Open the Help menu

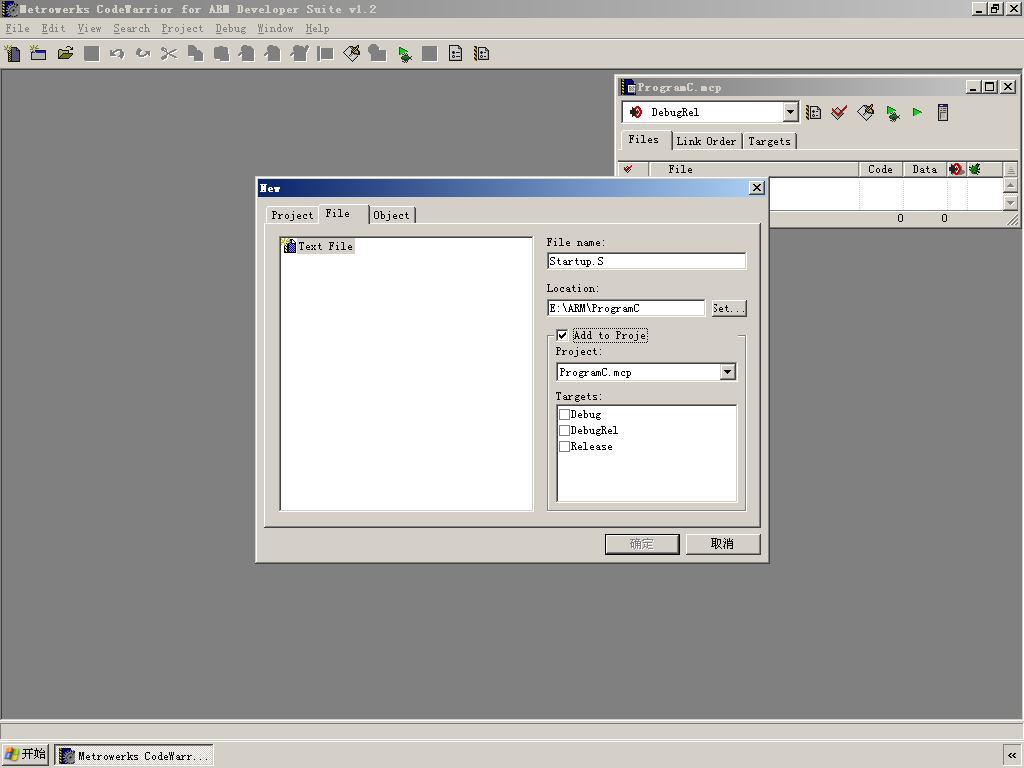317,29
